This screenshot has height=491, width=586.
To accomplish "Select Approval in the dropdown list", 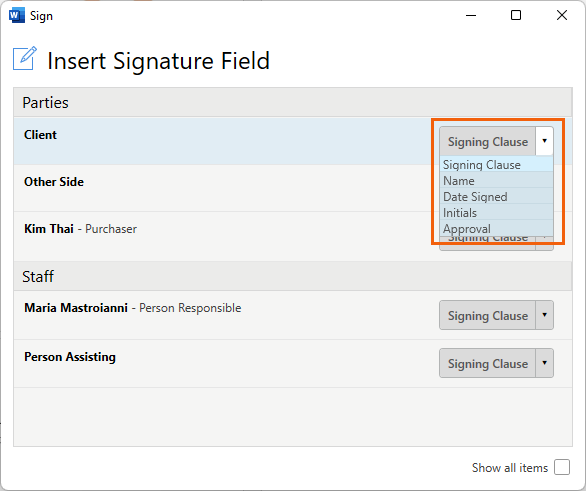I will click(x=496, y=228).
